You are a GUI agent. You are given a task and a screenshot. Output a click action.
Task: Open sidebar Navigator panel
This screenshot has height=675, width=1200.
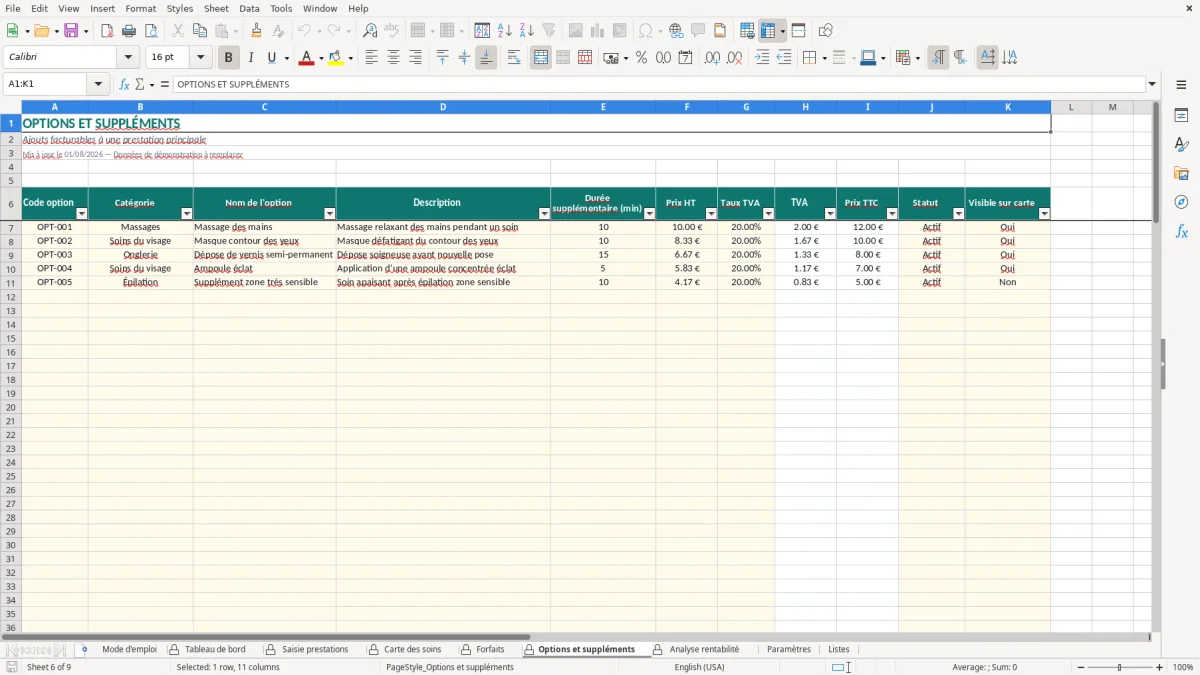point(1181,202)
